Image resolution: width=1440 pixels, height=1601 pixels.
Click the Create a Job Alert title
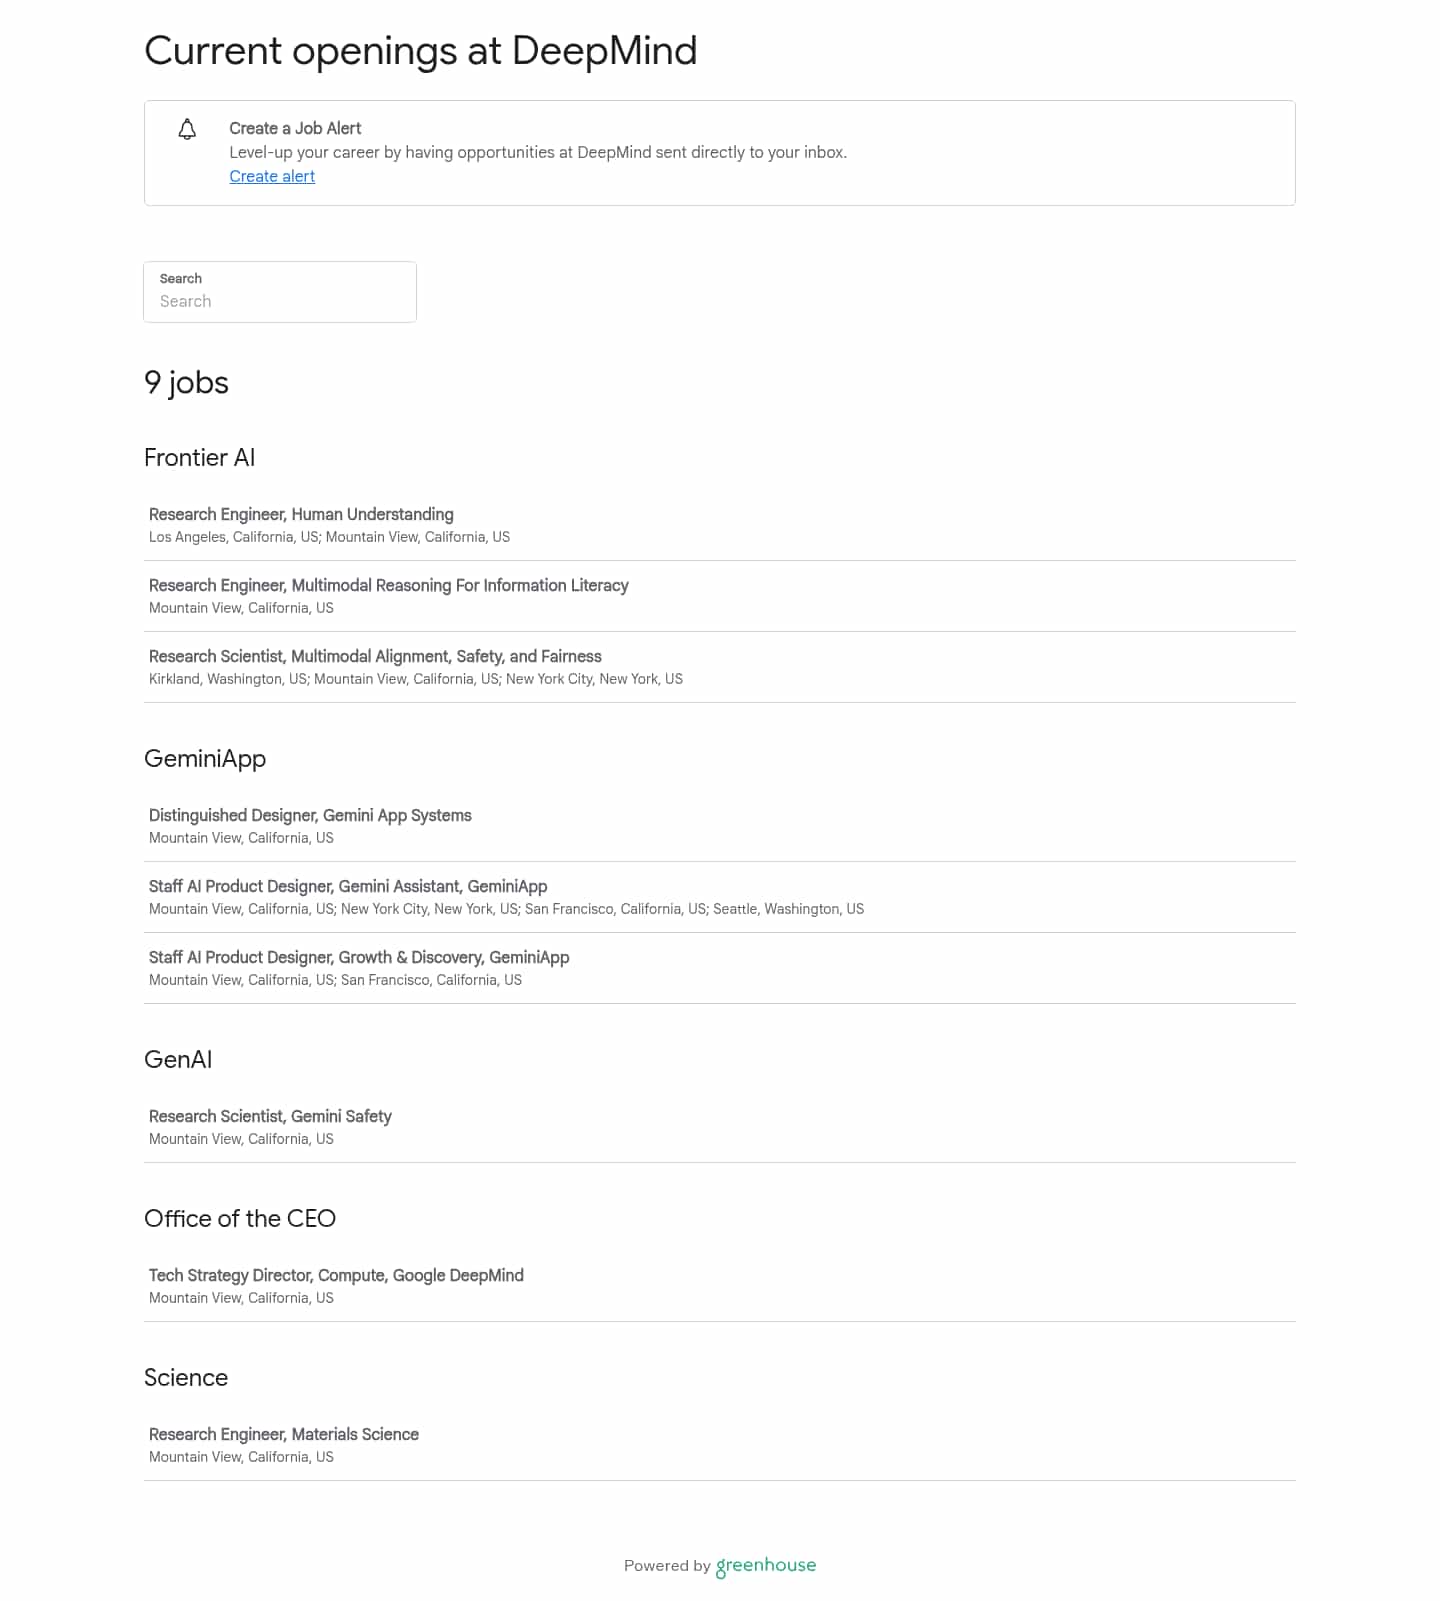point(295,128)
